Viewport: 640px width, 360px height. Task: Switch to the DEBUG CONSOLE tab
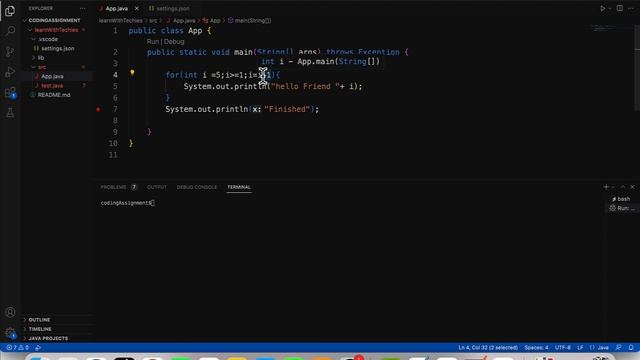tap(197, 187)
